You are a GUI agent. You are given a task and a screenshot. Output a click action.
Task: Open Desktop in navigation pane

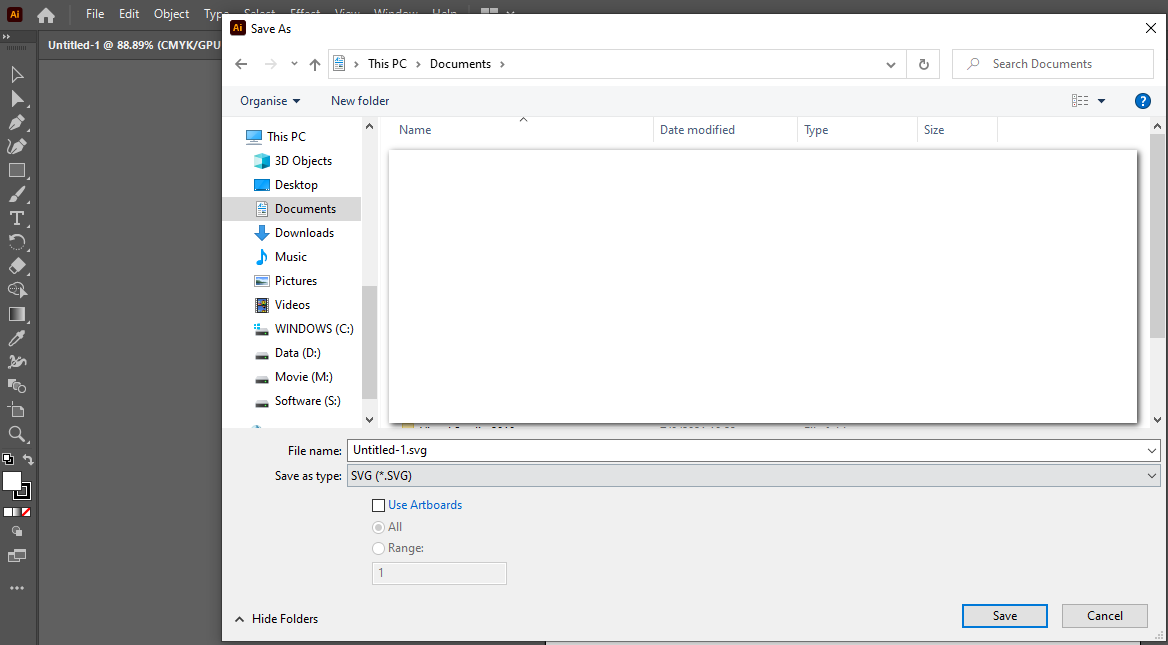coord(296,185)
